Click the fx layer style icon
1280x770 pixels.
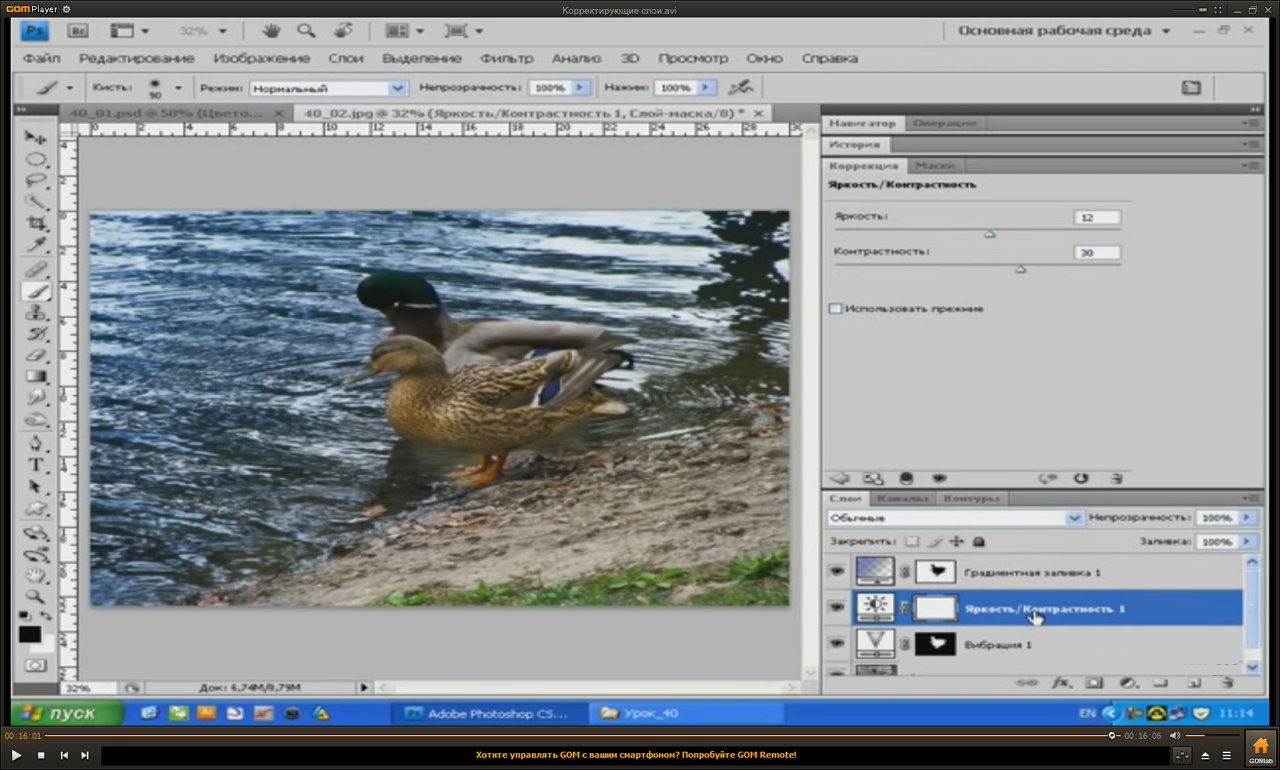tap(1061, 683)
